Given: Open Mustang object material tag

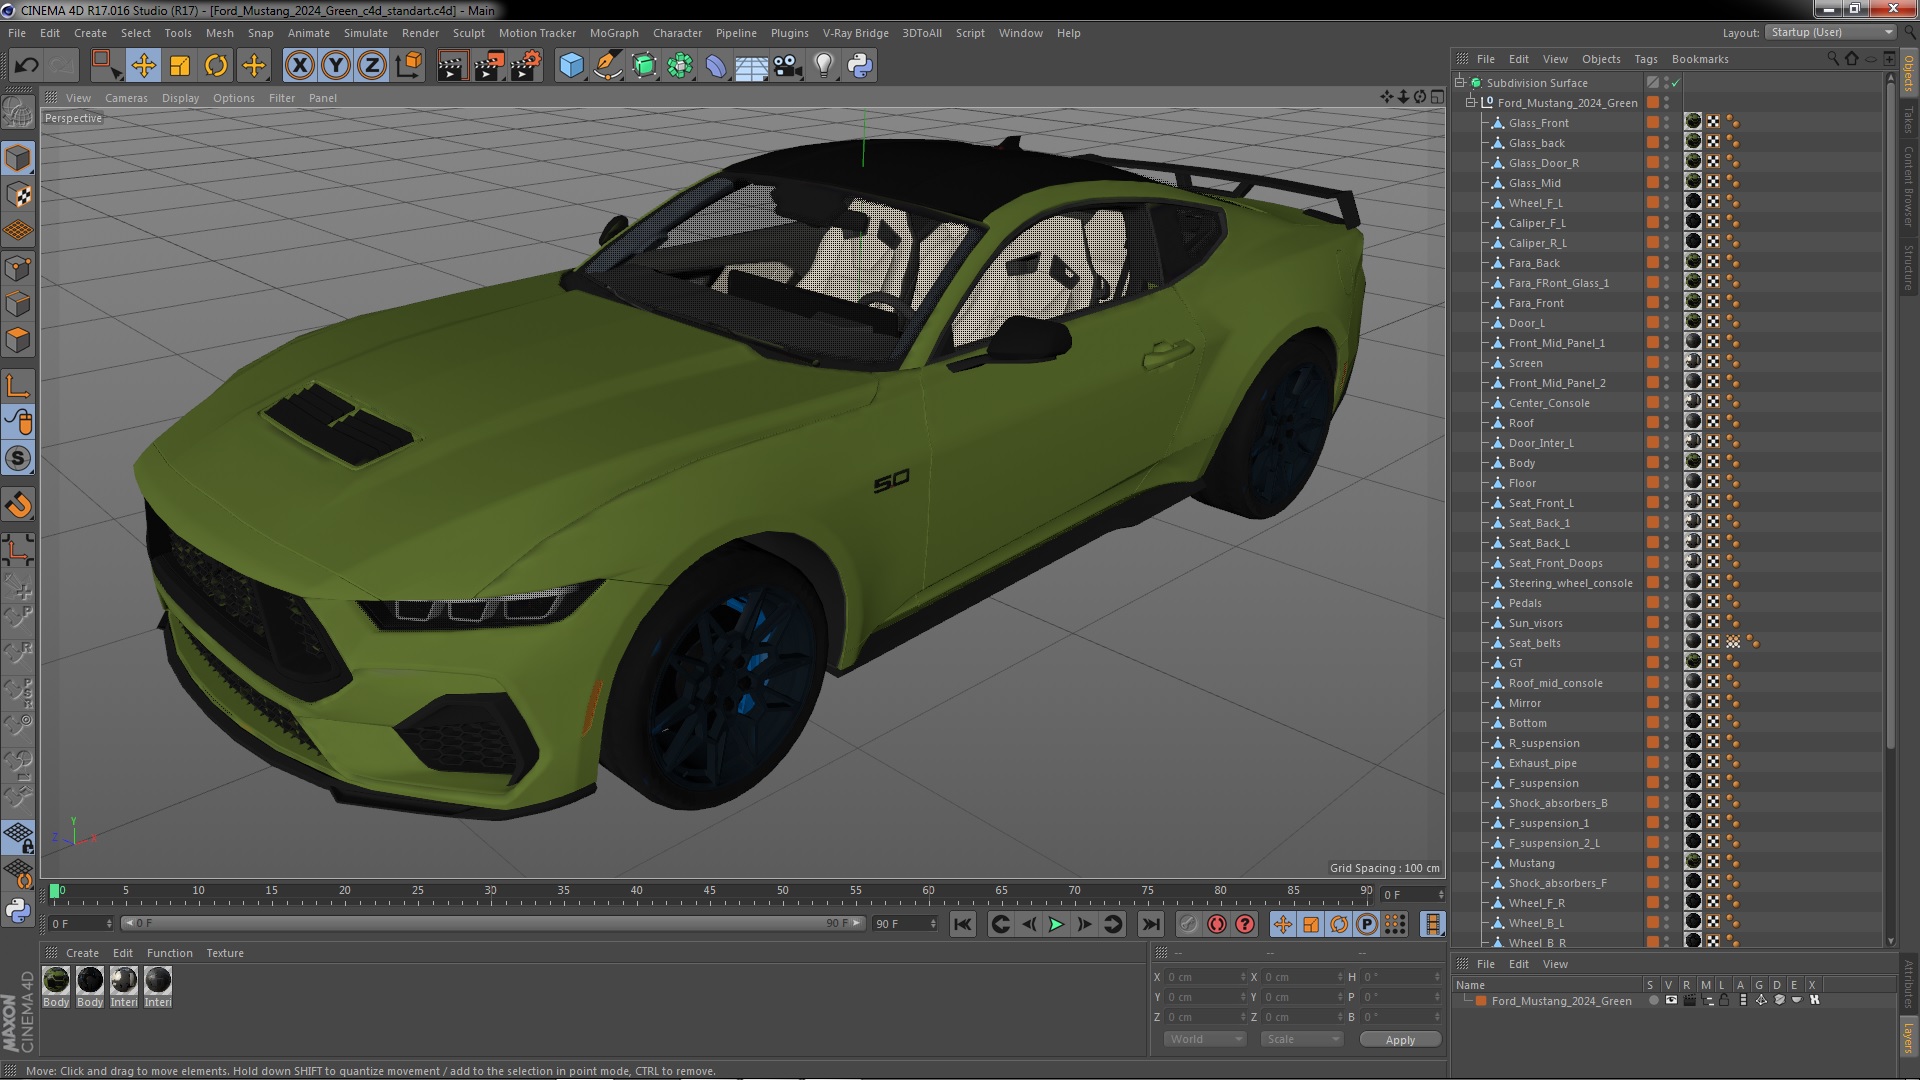Looking at the screenshot, I should pyautogui.click(x=1693, y=862).
